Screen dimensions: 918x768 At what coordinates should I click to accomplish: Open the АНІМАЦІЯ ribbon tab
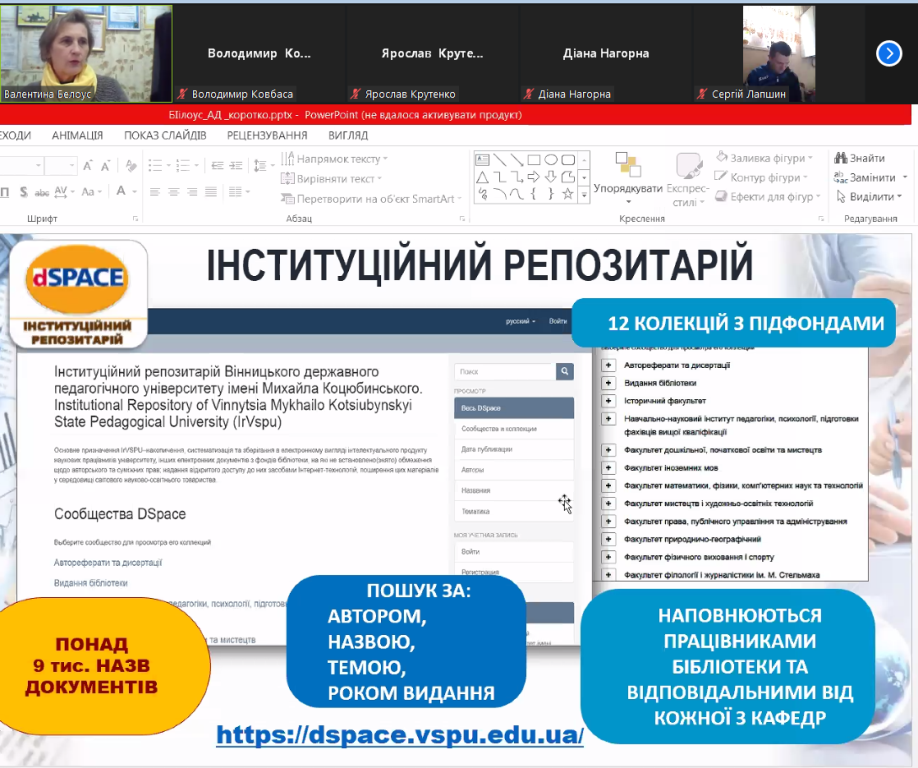click(77, 135)
